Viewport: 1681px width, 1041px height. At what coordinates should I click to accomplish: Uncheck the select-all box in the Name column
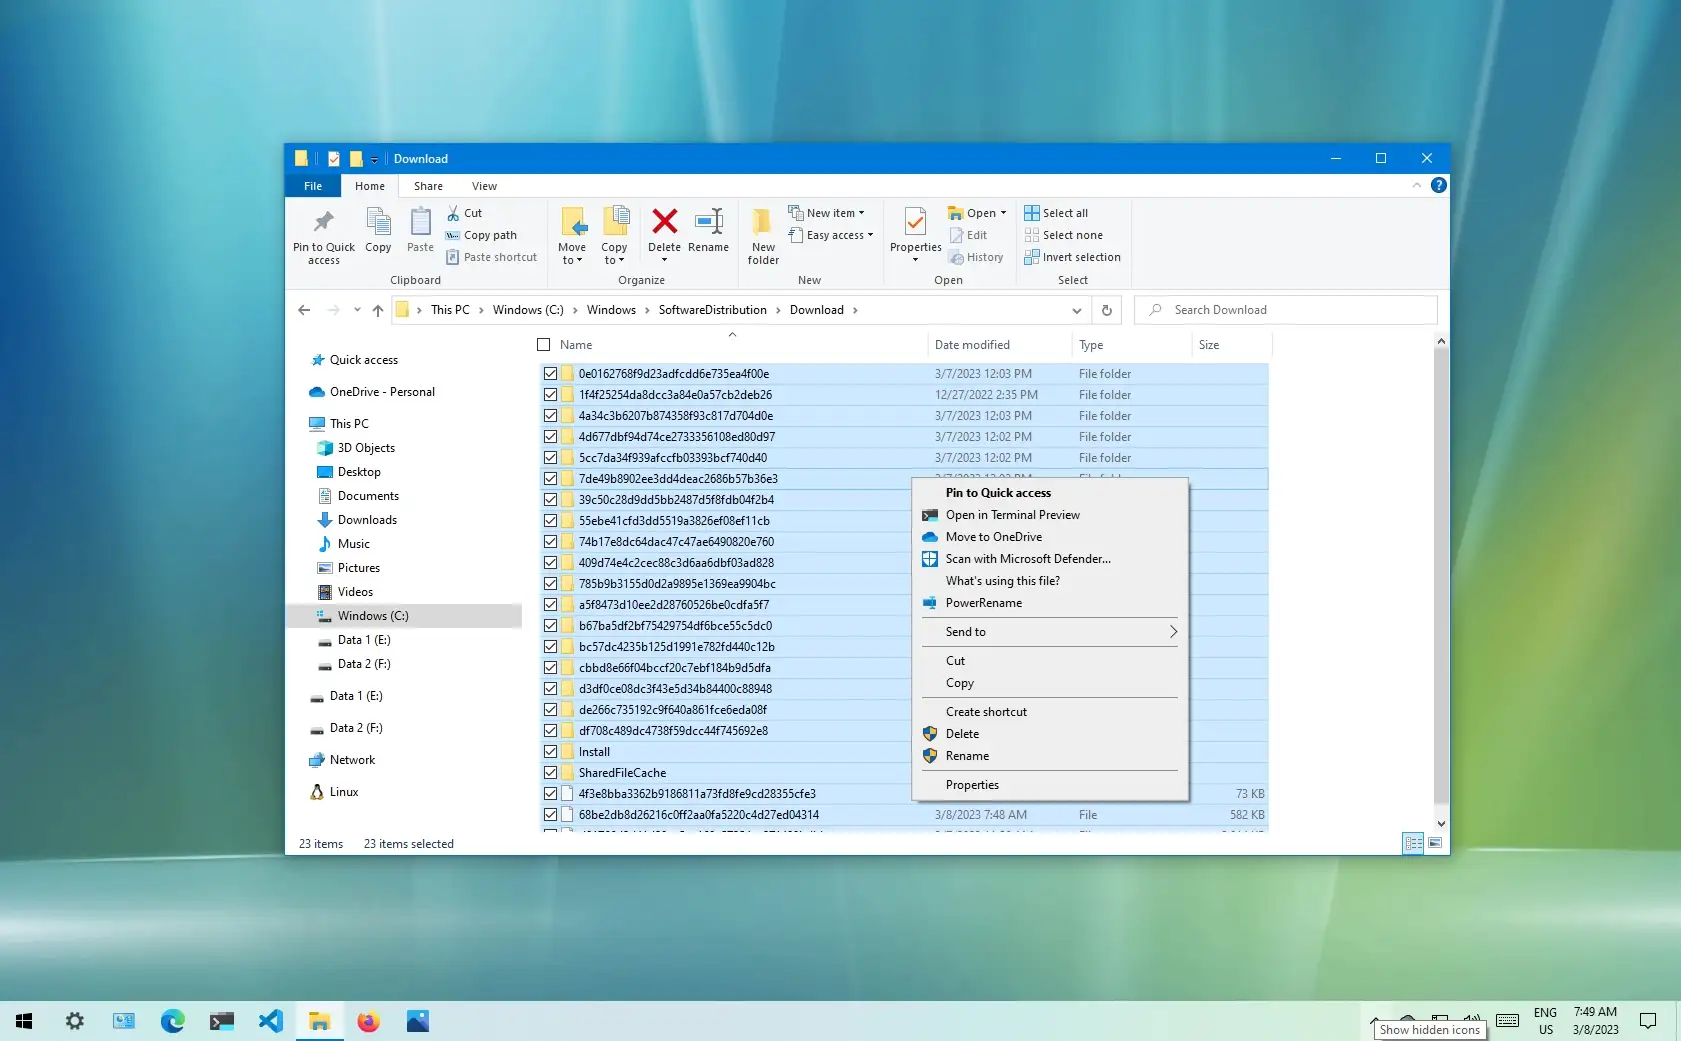coord(544,344)
